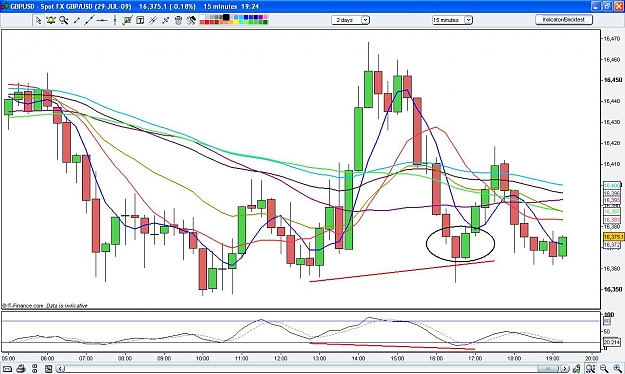Click the red 16,383 moving average label
This screenshot has height=374, width=625.
tap(612, 220)
